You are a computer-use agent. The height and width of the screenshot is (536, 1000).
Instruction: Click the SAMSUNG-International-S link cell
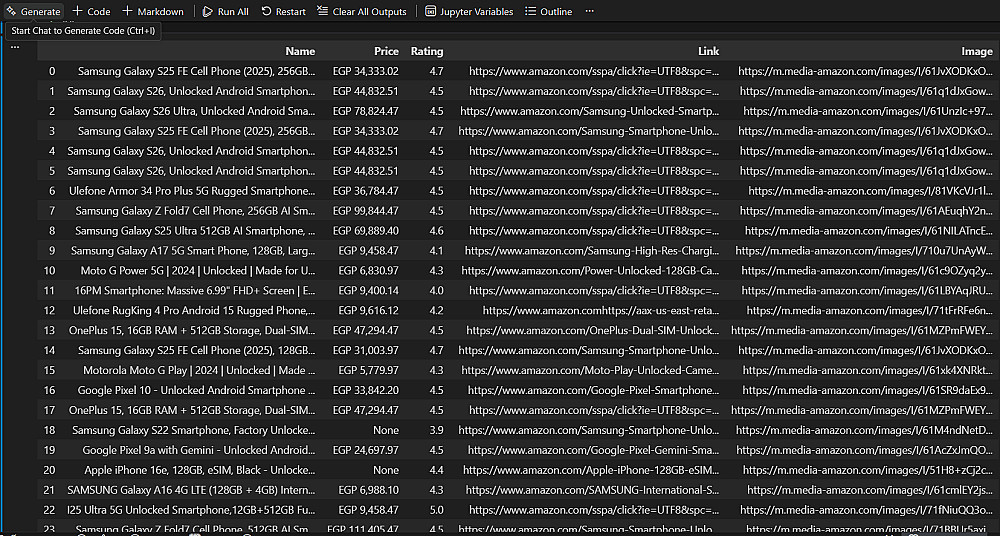click(x=592, y=490)
